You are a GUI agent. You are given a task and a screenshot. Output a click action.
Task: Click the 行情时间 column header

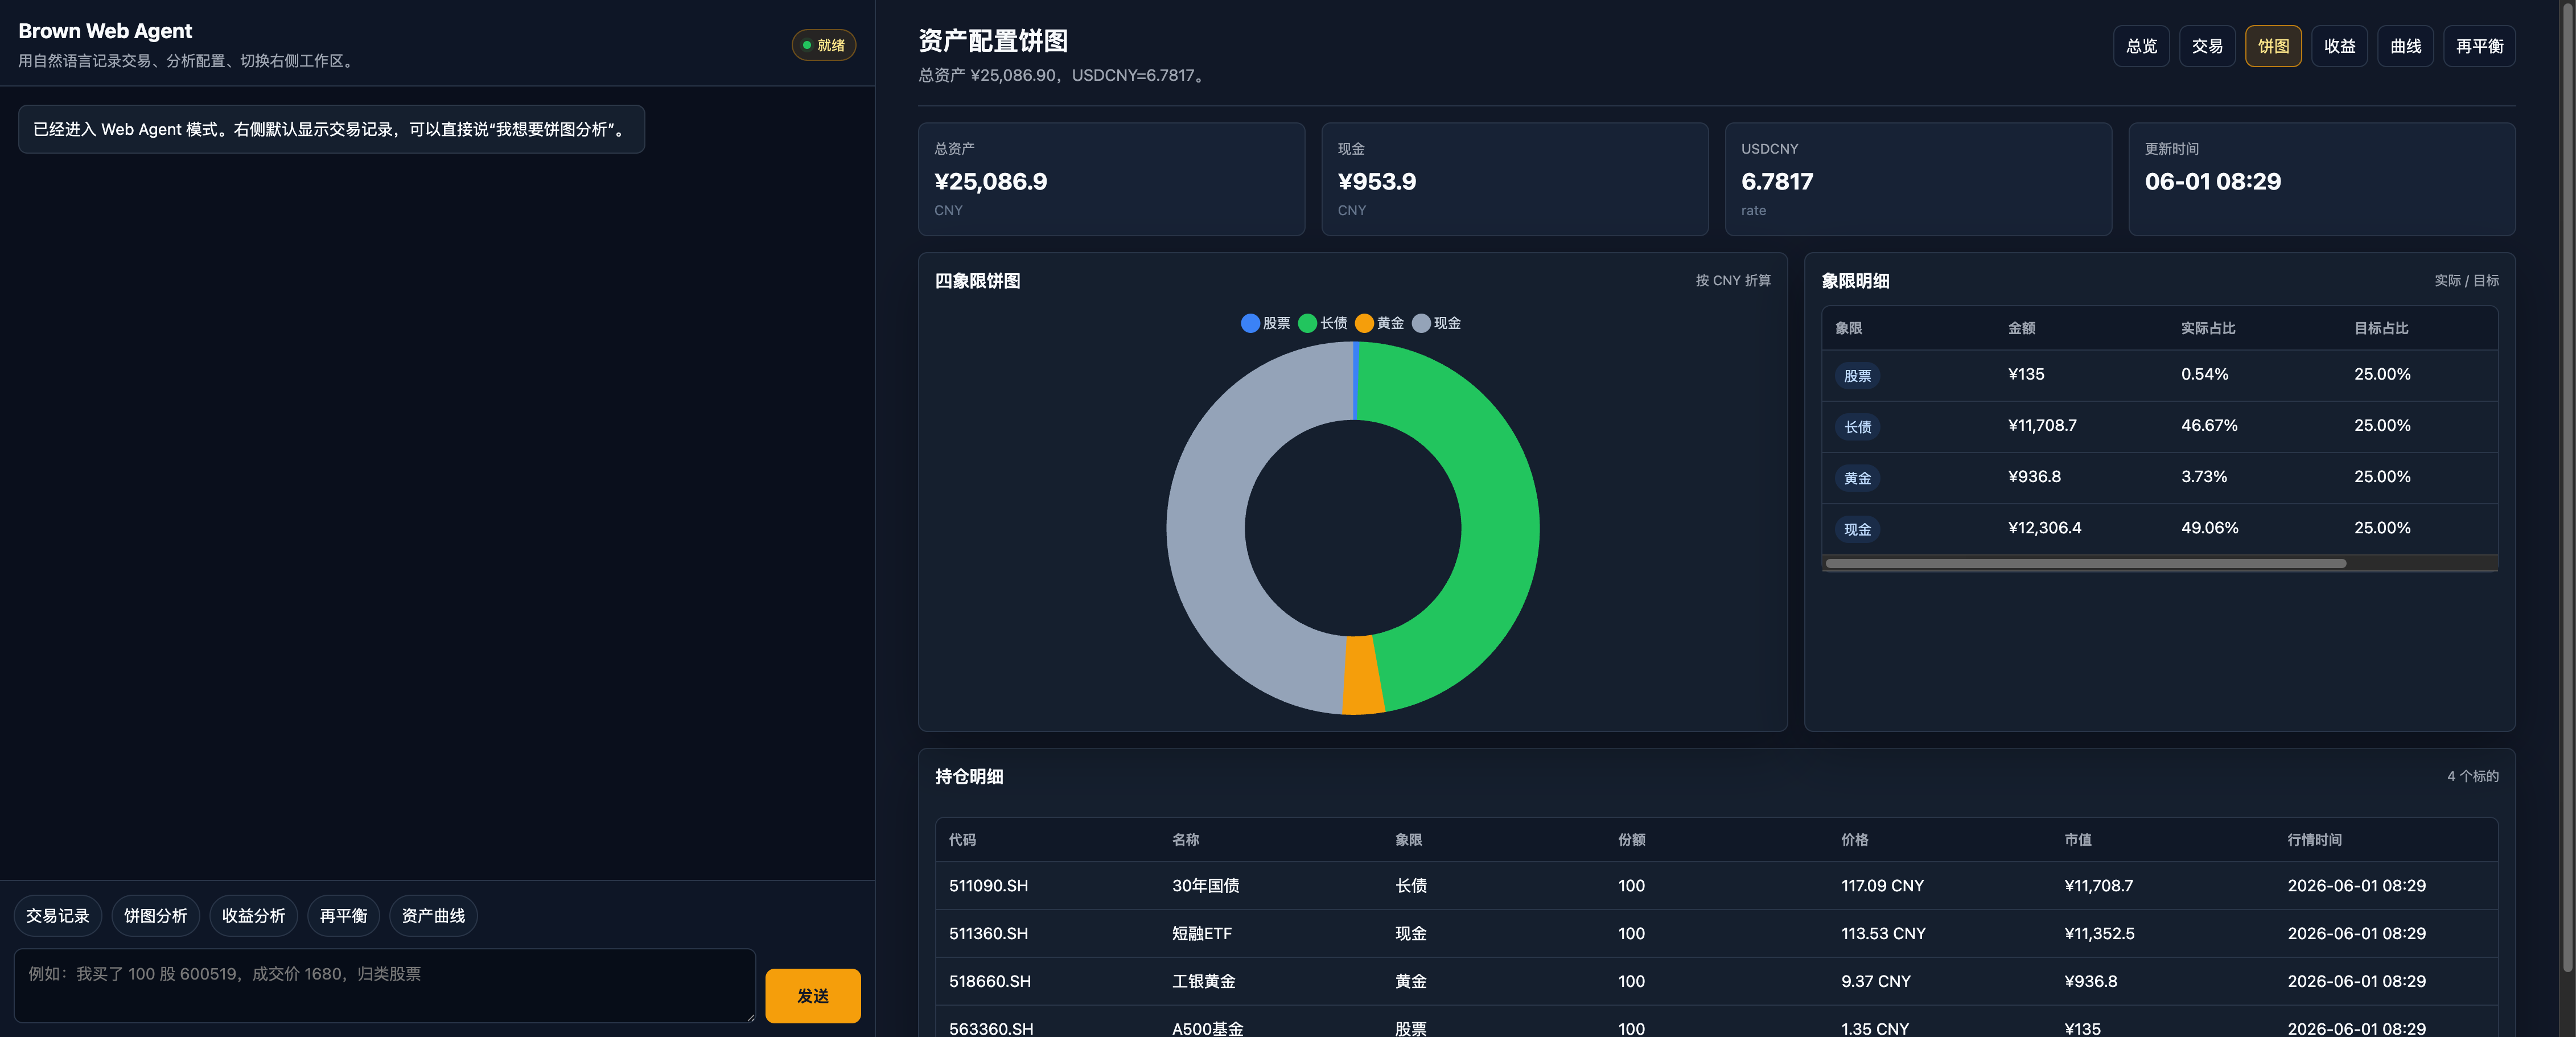tap(2314, 839)
